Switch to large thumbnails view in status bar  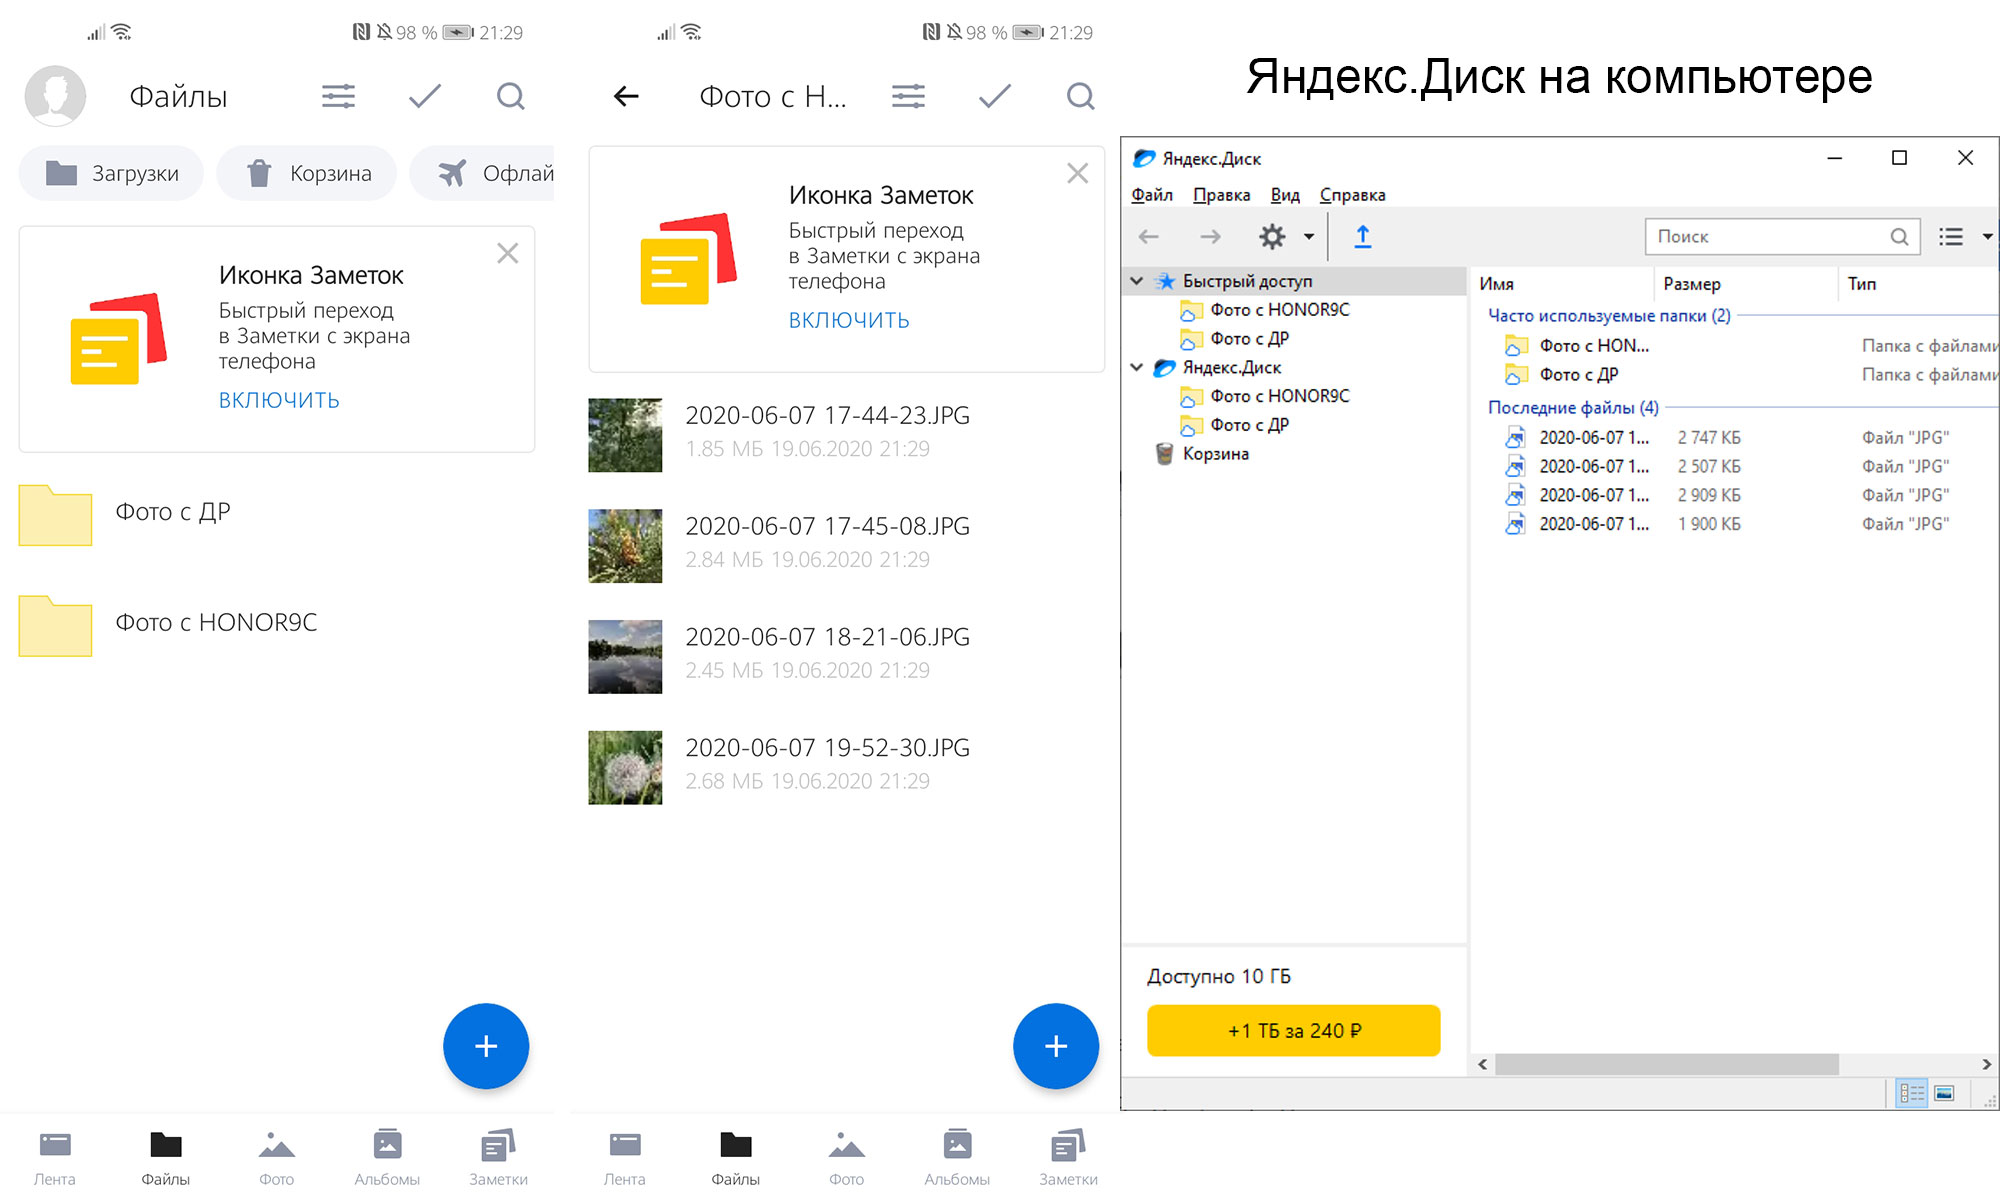1944,1093
